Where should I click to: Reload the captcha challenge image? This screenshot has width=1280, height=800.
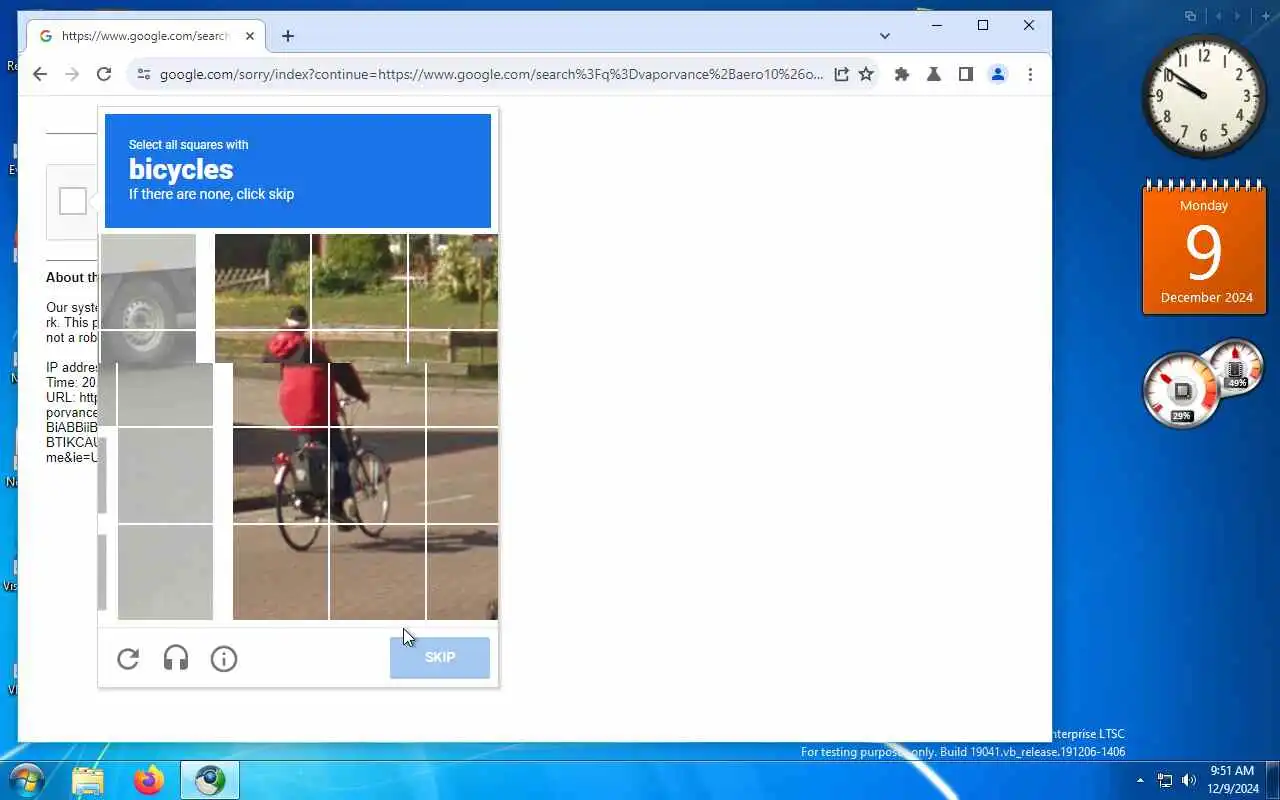[128, 658]
